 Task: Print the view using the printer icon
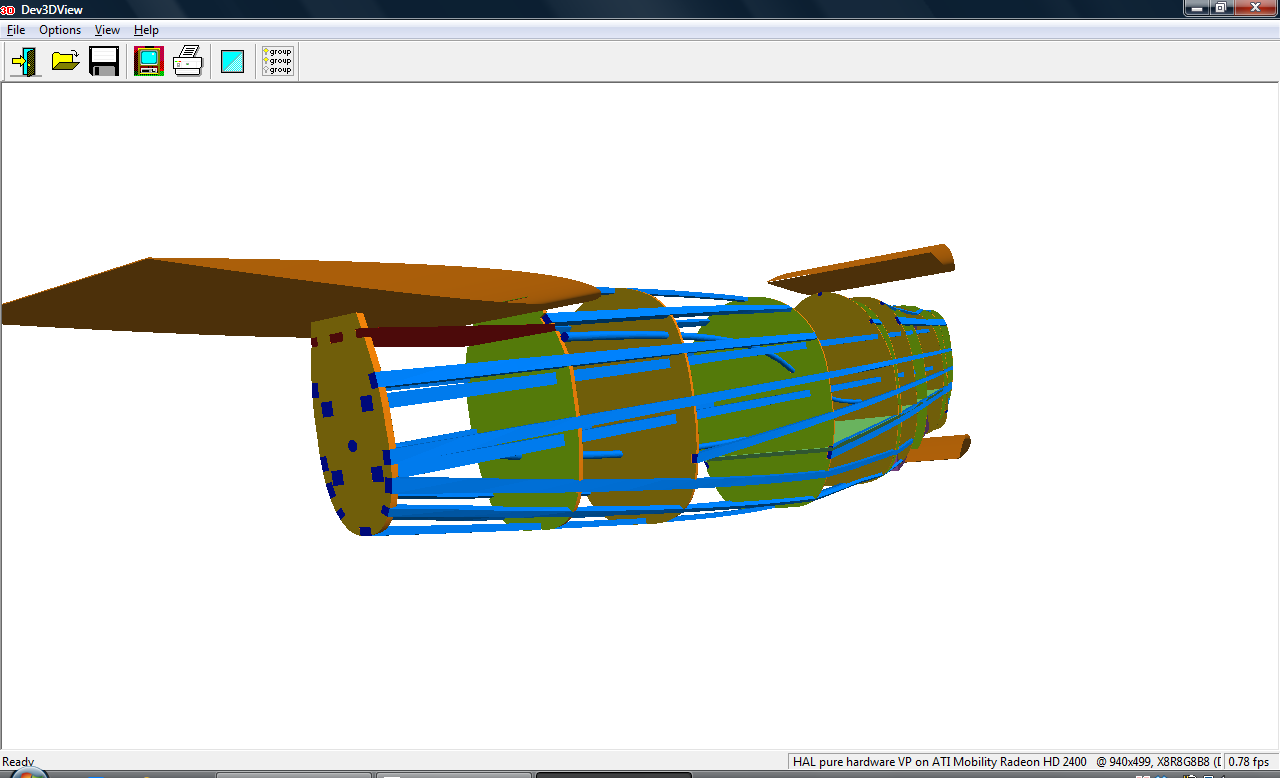188,61
